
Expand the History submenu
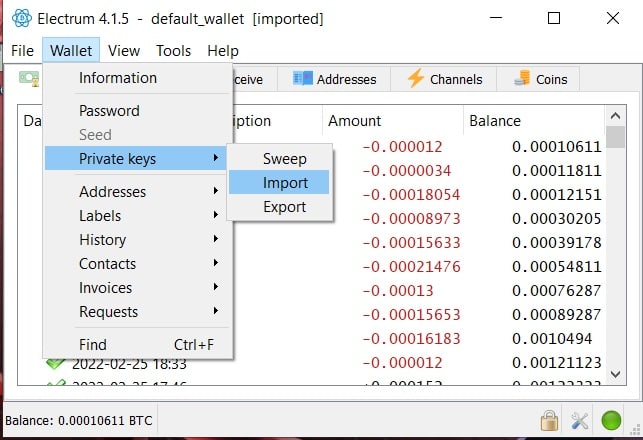(138, 239)
